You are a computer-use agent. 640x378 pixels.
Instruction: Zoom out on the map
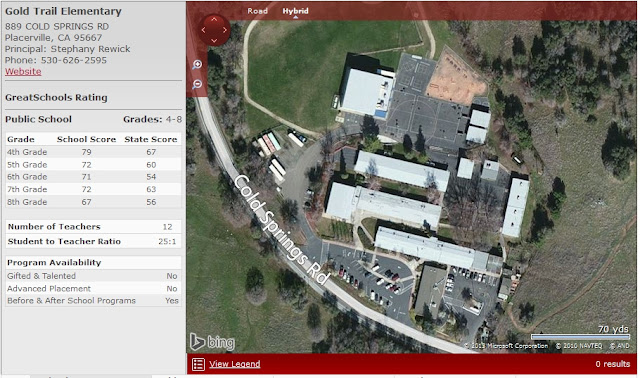(197, 84)
